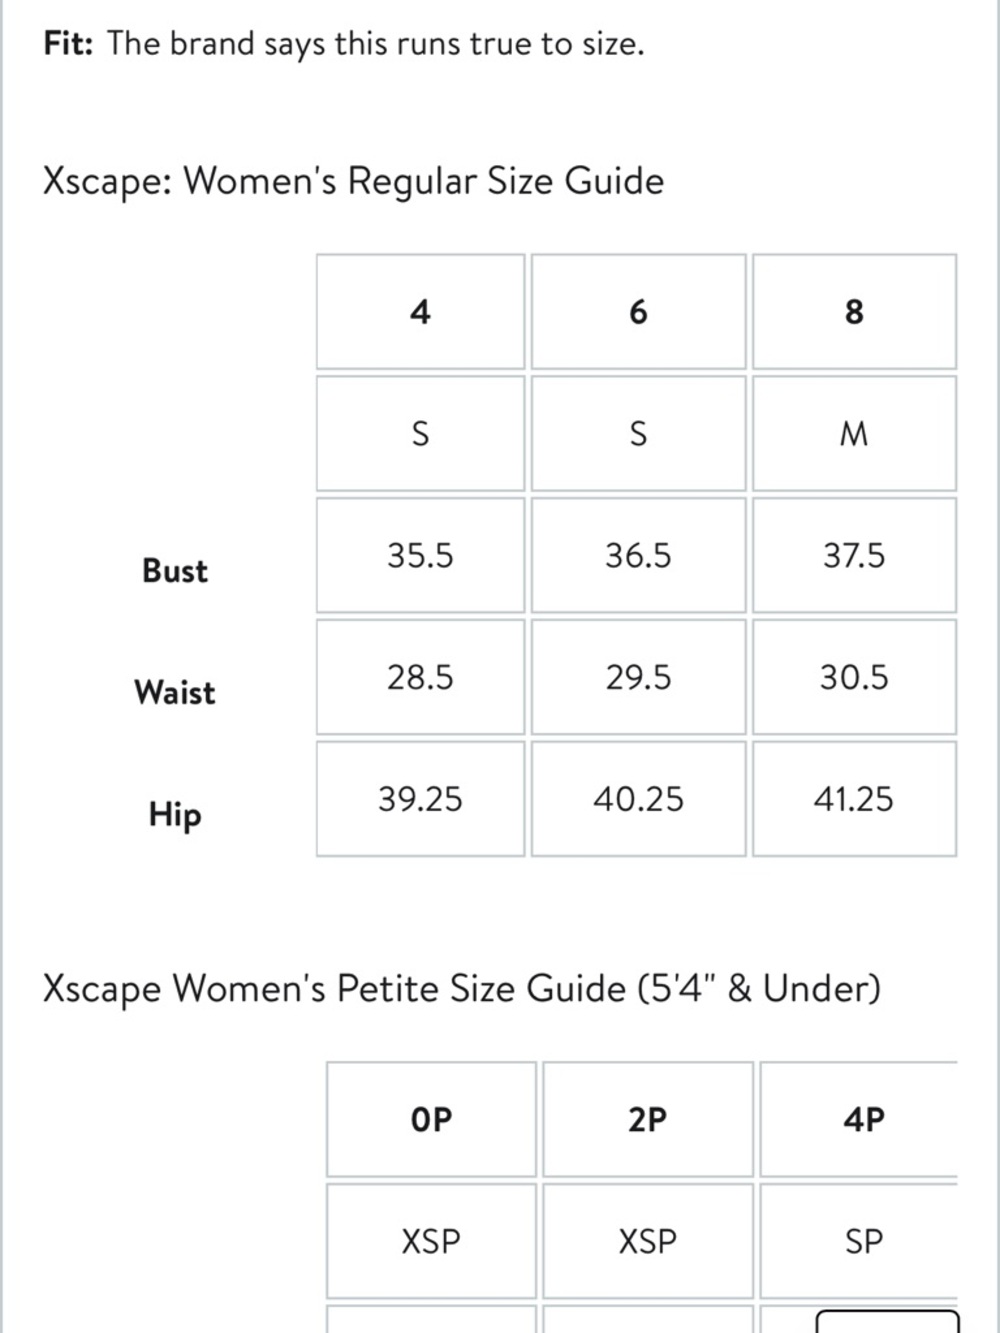Select the size 8 header cell
Image resolution: width=1000 pixels, height=1333 pixels.
click(x=854, y=312)
